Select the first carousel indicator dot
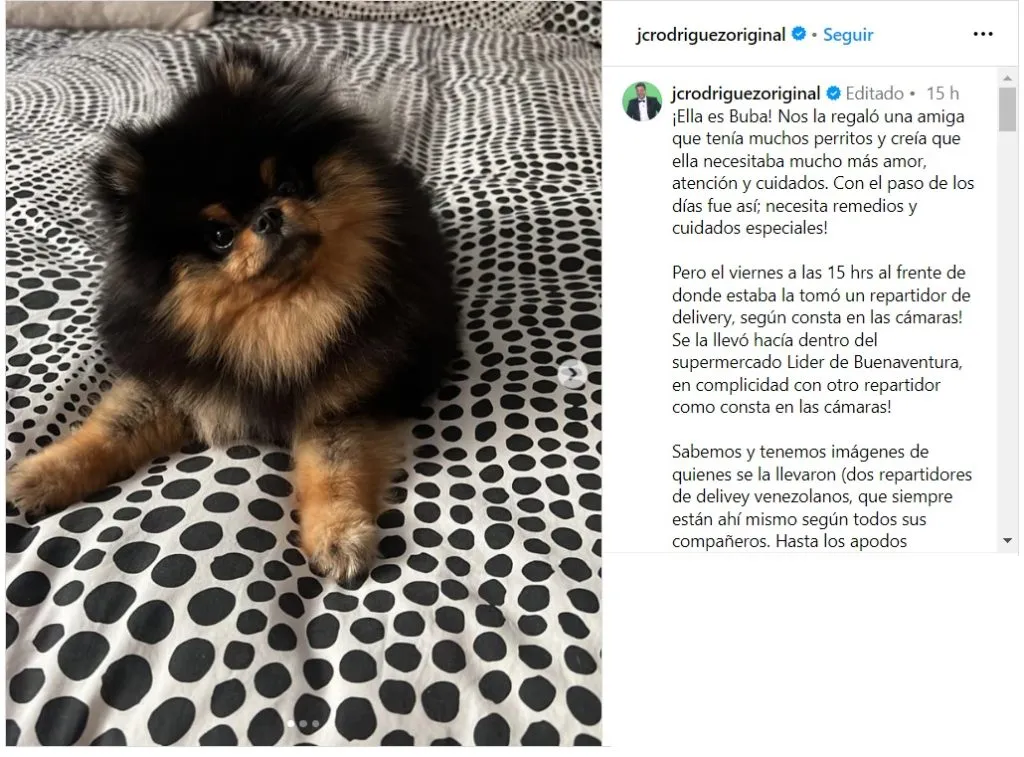This screenshot has height=757, width=1024. tap(291, 724)
